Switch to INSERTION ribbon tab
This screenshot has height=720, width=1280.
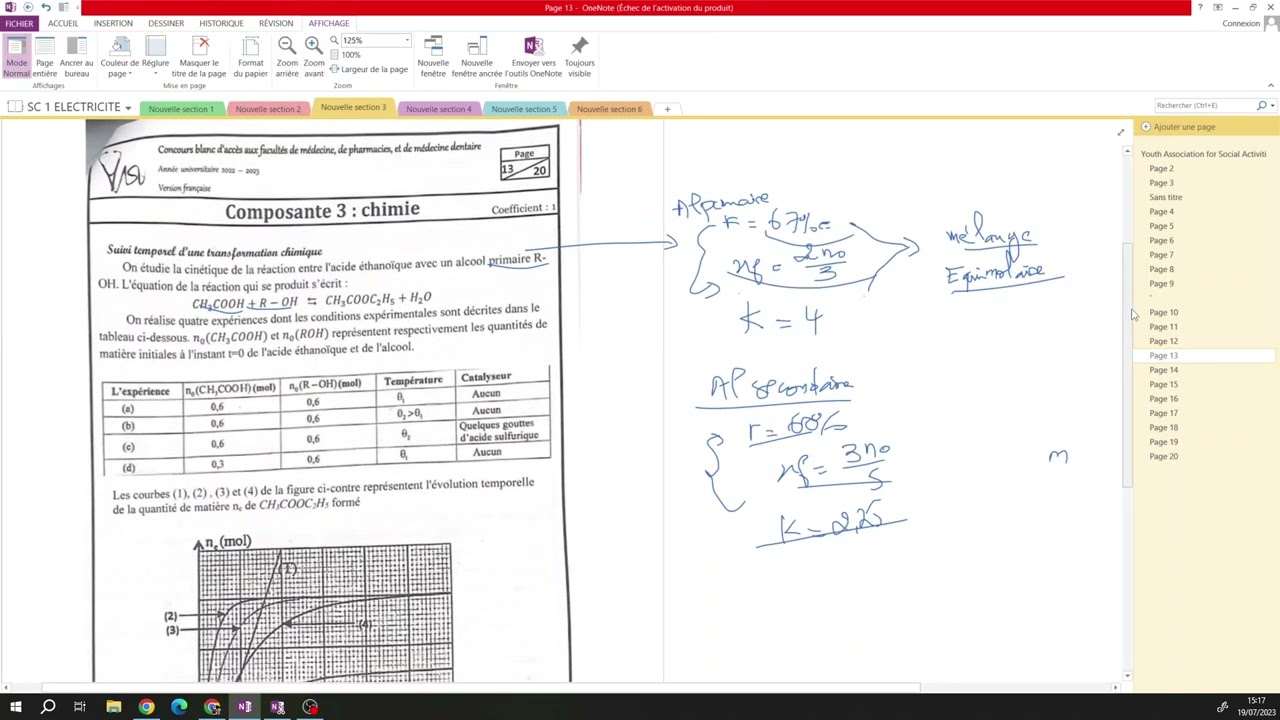pyautogui.click(x=113, y=23)
